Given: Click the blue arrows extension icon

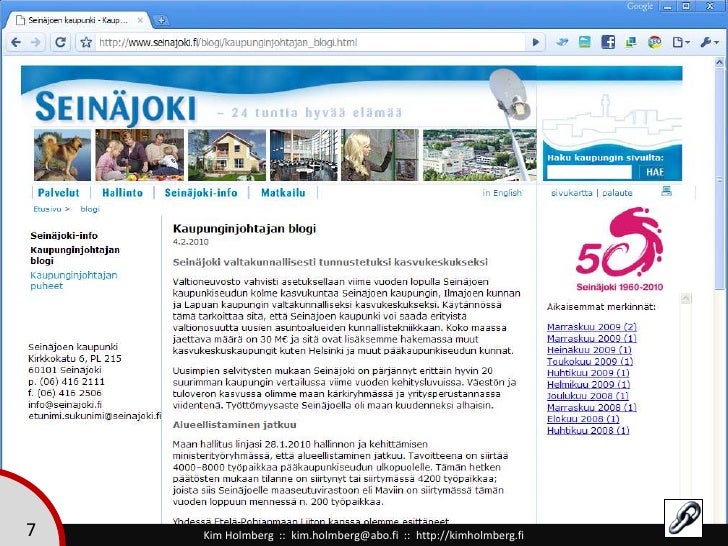Looking at the screenshot, I should click(562, 42).
